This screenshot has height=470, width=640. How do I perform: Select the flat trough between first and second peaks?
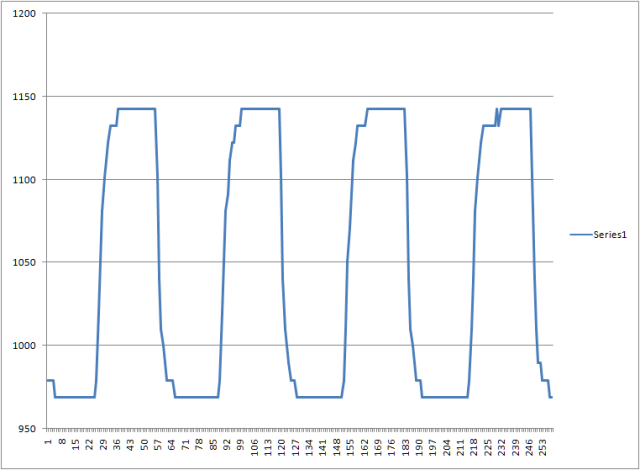pos(196,397)
